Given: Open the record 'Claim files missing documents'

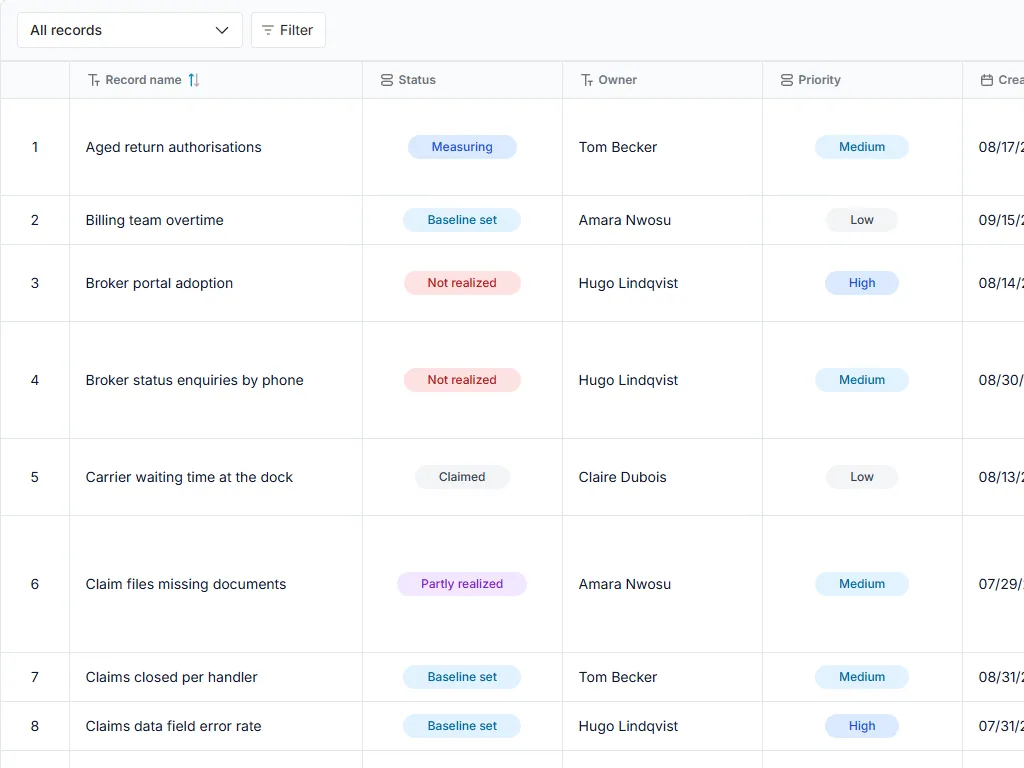Looking at the screenshot, I should click(x=186, y=584).
